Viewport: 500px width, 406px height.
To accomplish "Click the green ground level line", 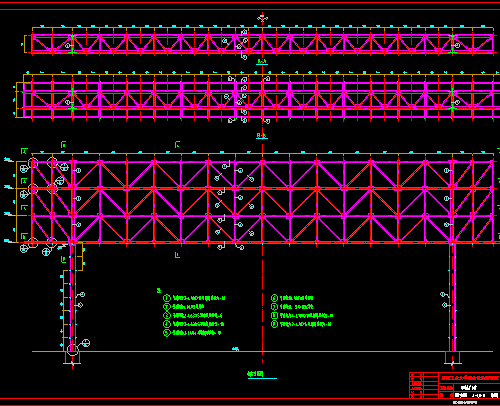I will [x=262, y=351].
